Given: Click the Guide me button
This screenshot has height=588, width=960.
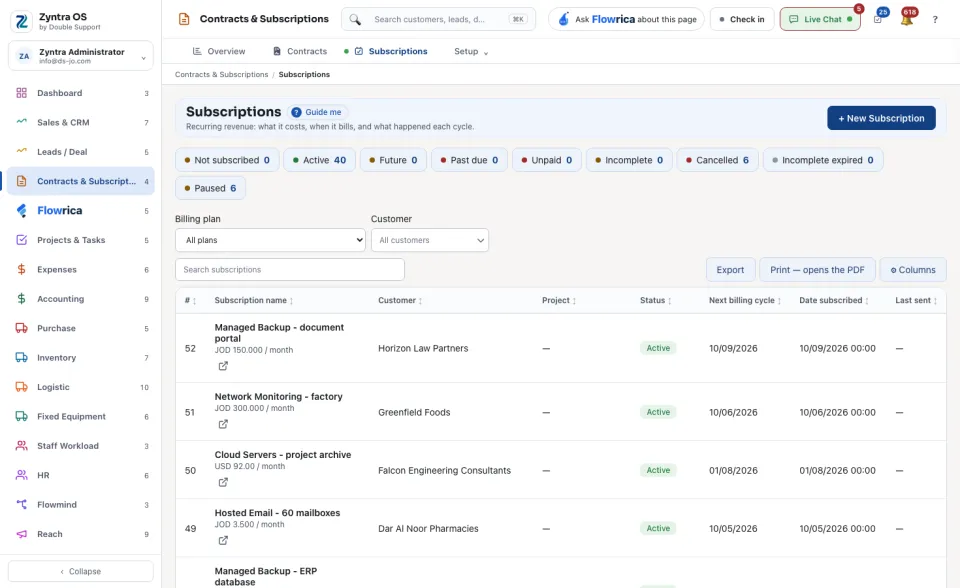Looking at the screenshot, I should pyautogui.click(x=317, y=112).
